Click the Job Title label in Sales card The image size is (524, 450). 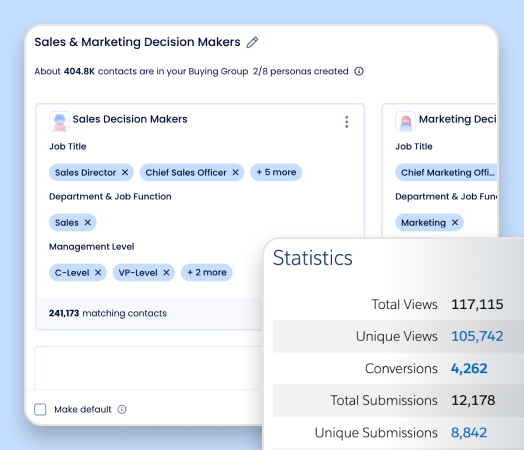[x=68, y=146]
